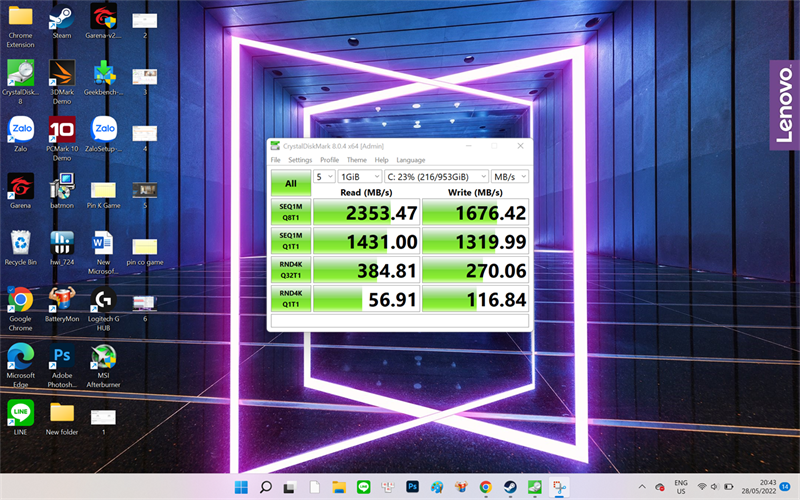Open the Steam desktop shortcut
The image size is (800, 500).
tap(62, 21)
